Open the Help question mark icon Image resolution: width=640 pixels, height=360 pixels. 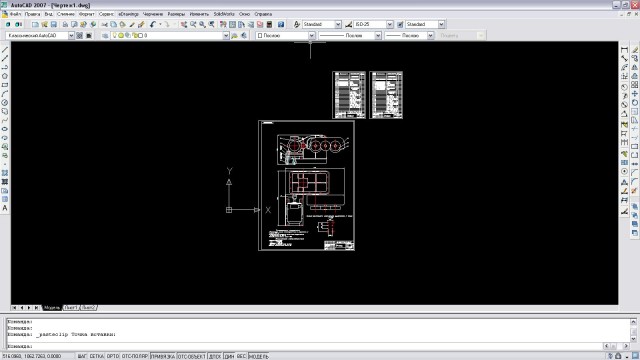point(281,24)
